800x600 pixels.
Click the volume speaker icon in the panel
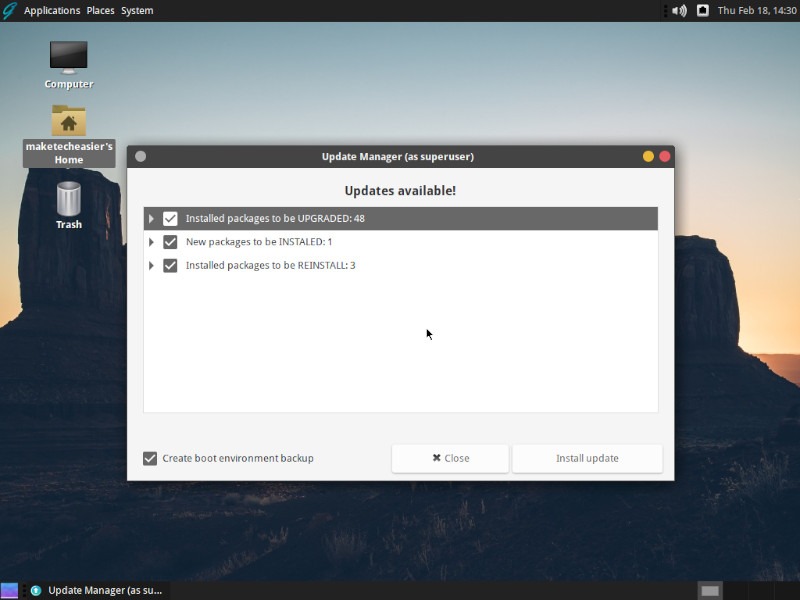679,10
